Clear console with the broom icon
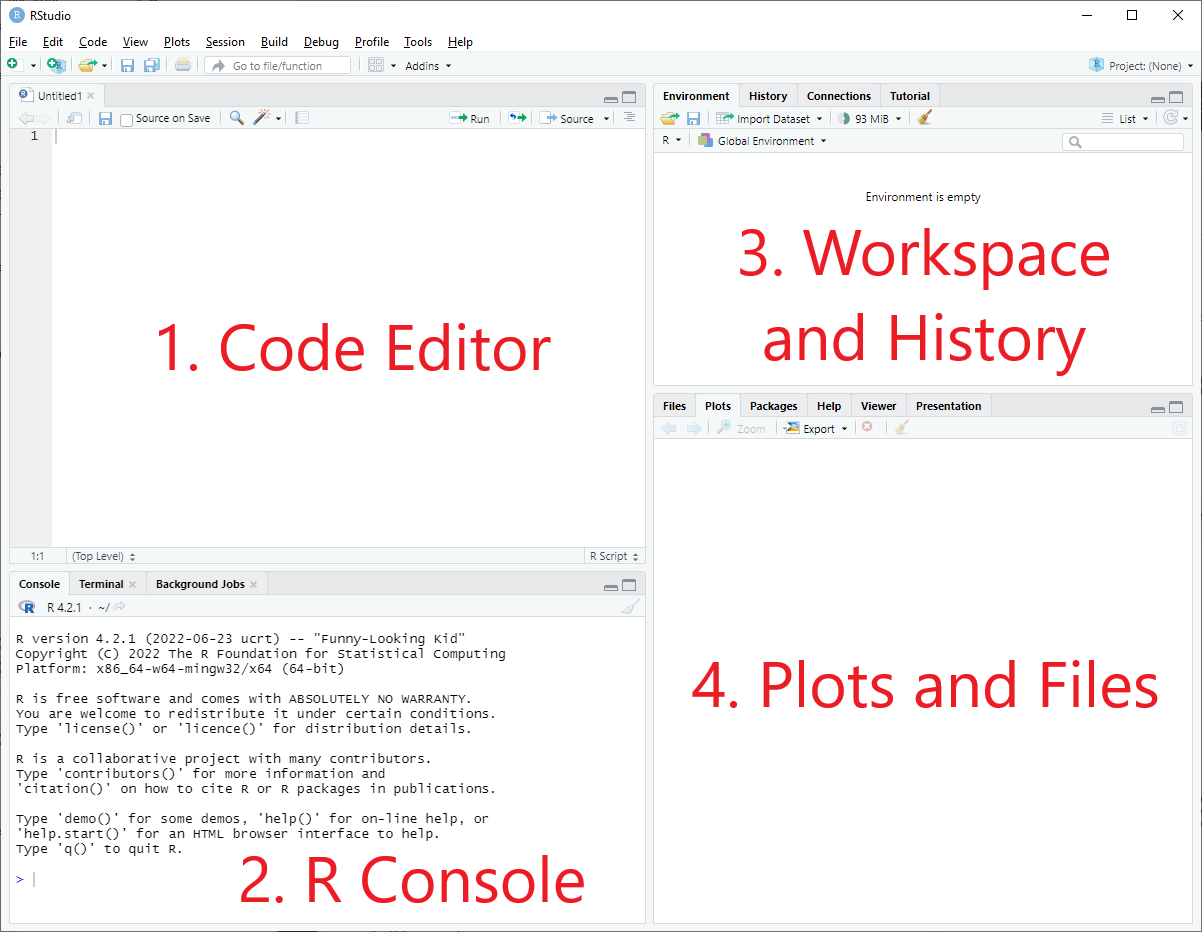This screenshot has width=1202, height=932. click(x=629, y=607)
